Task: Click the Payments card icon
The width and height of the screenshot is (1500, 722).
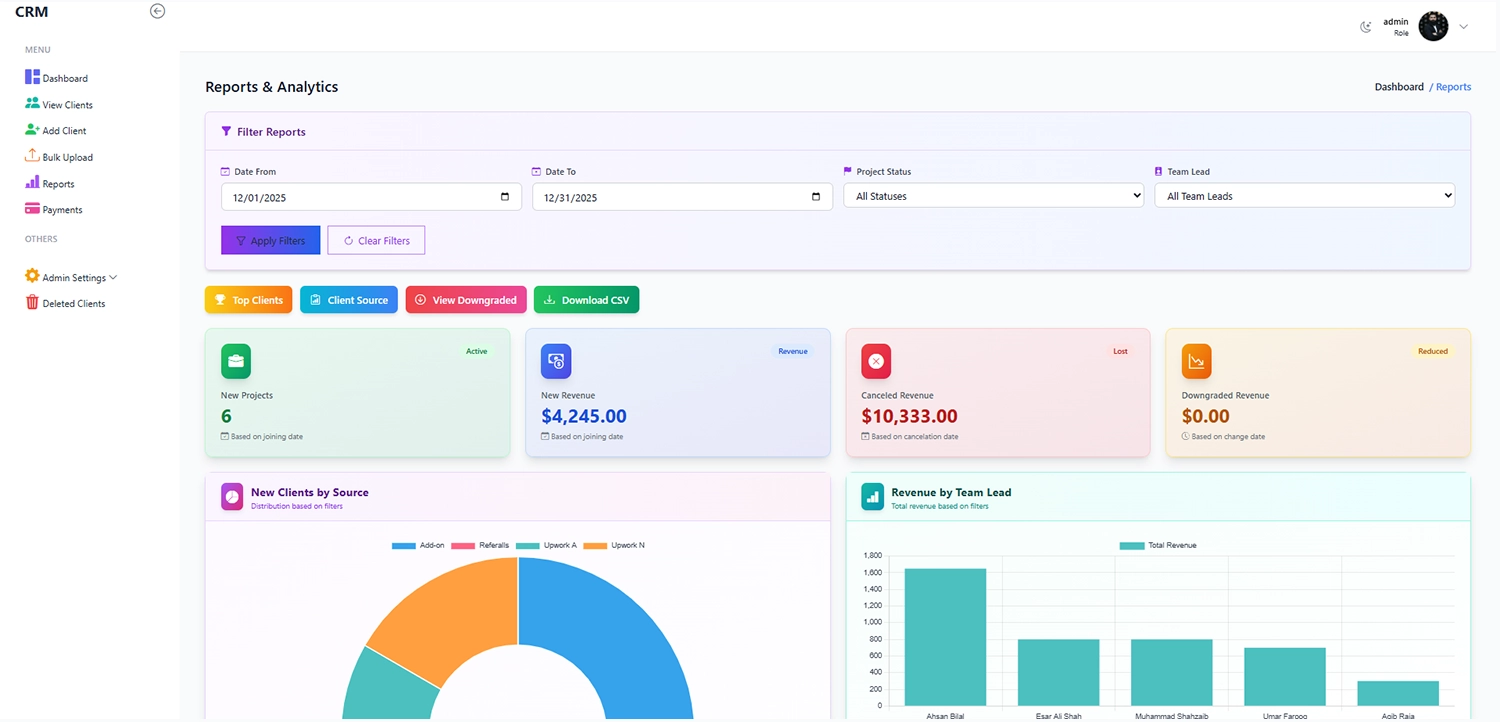Action: (32, 209)
